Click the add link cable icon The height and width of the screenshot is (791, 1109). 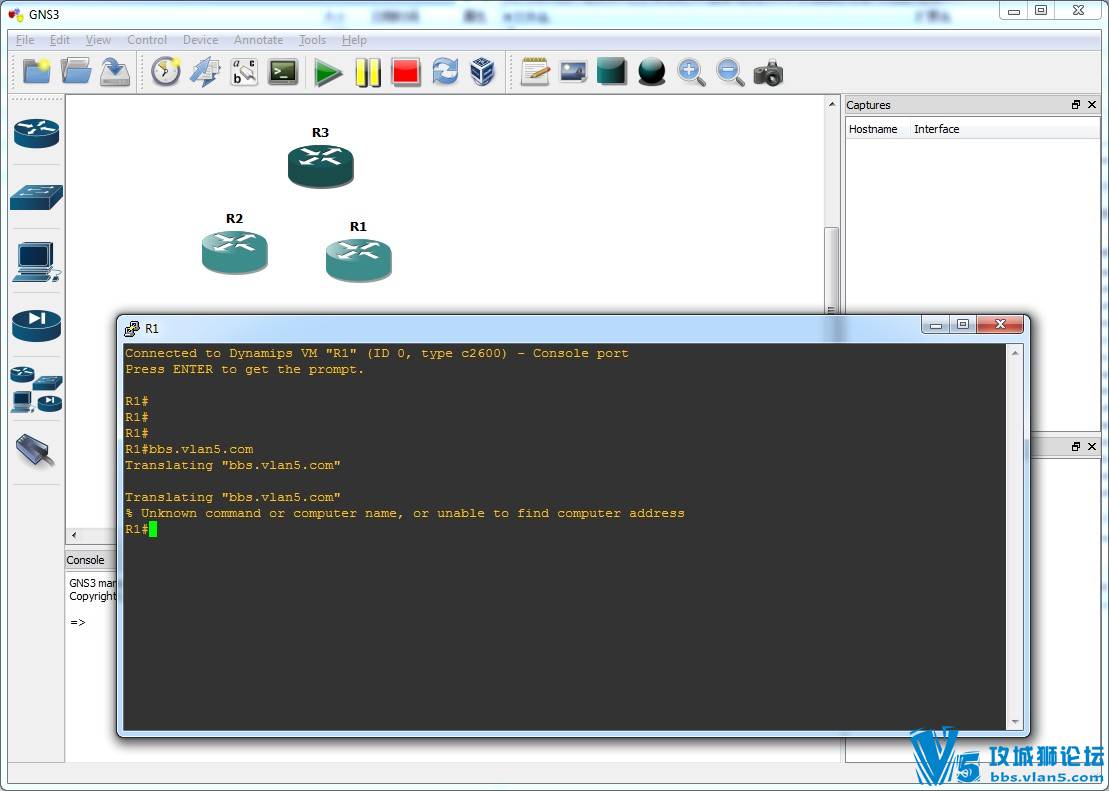tap(35, 450)
